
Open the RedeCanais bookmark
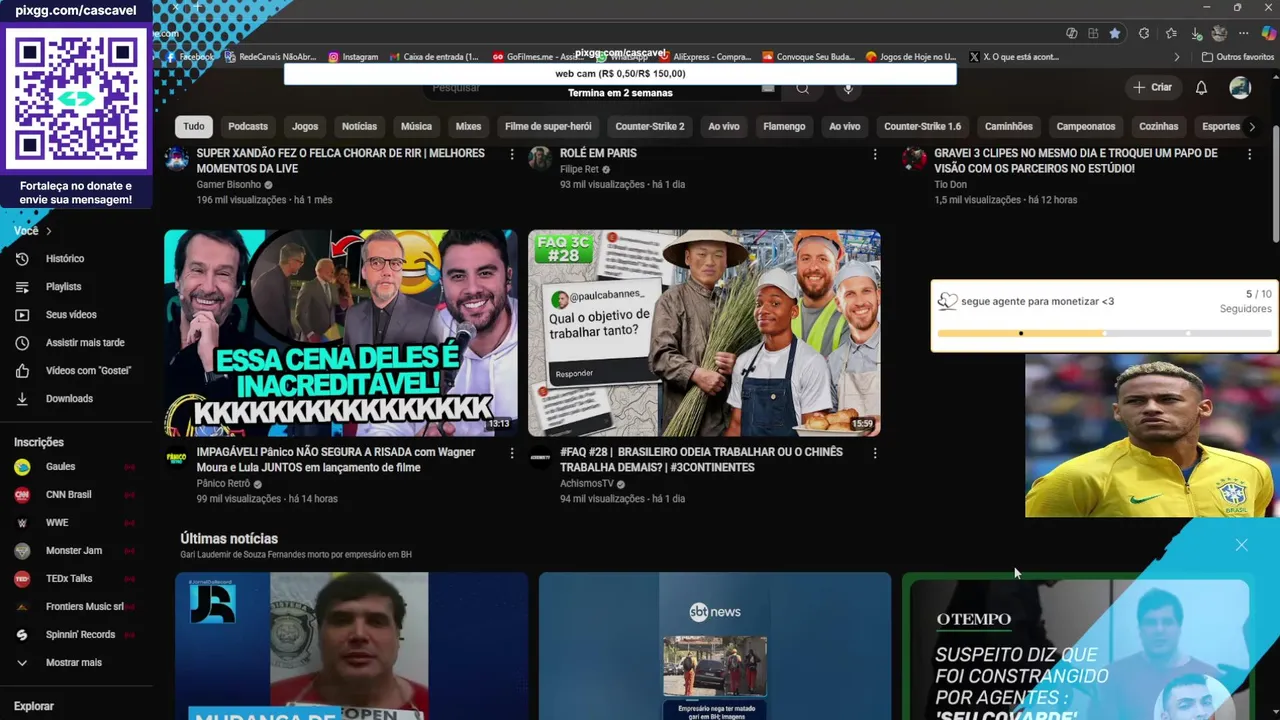[270, 57]
